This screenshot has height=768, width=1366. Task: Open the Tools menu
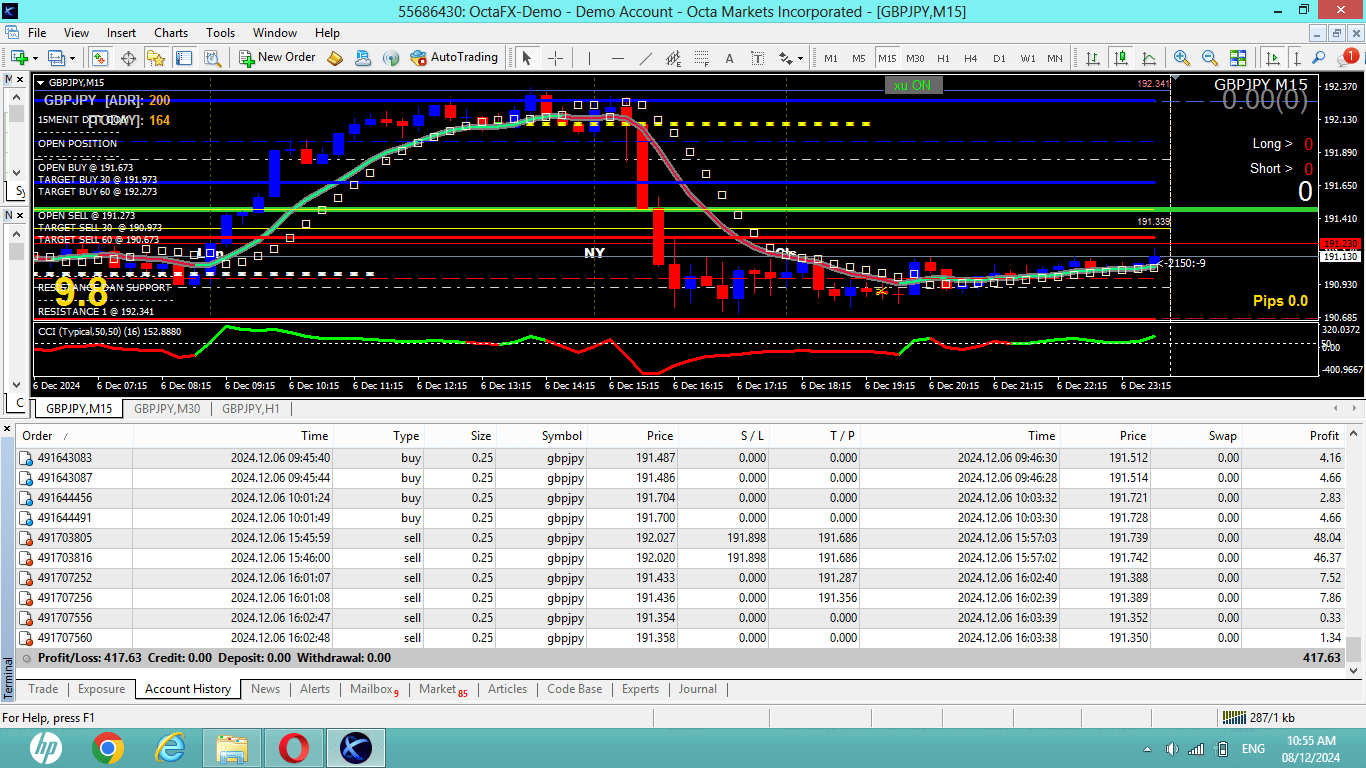click(x=221, y=33)
